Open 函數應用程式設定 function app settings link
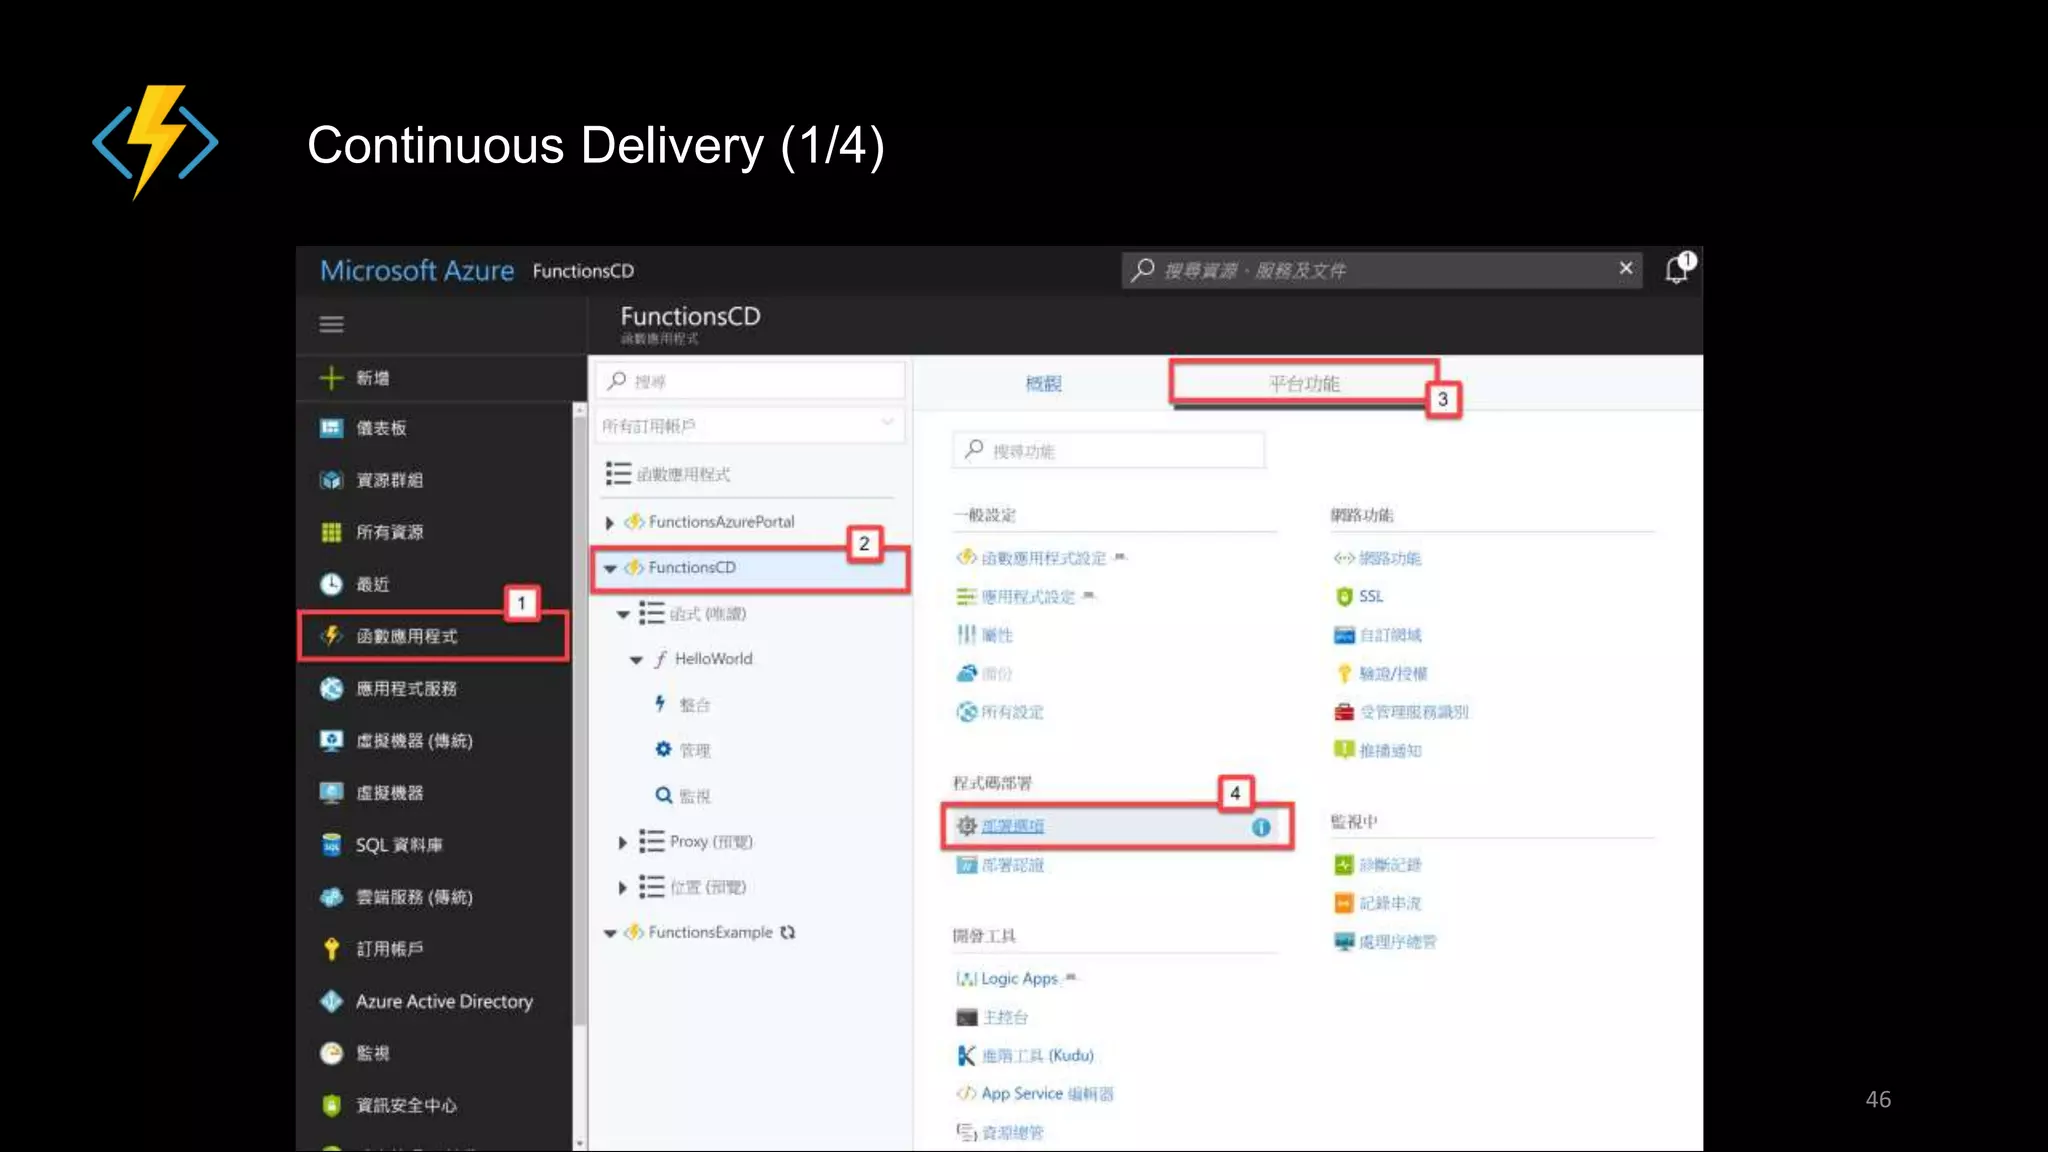Screen dimensions: 2048x1152 pyautogui.click(x=1043, y=558)
